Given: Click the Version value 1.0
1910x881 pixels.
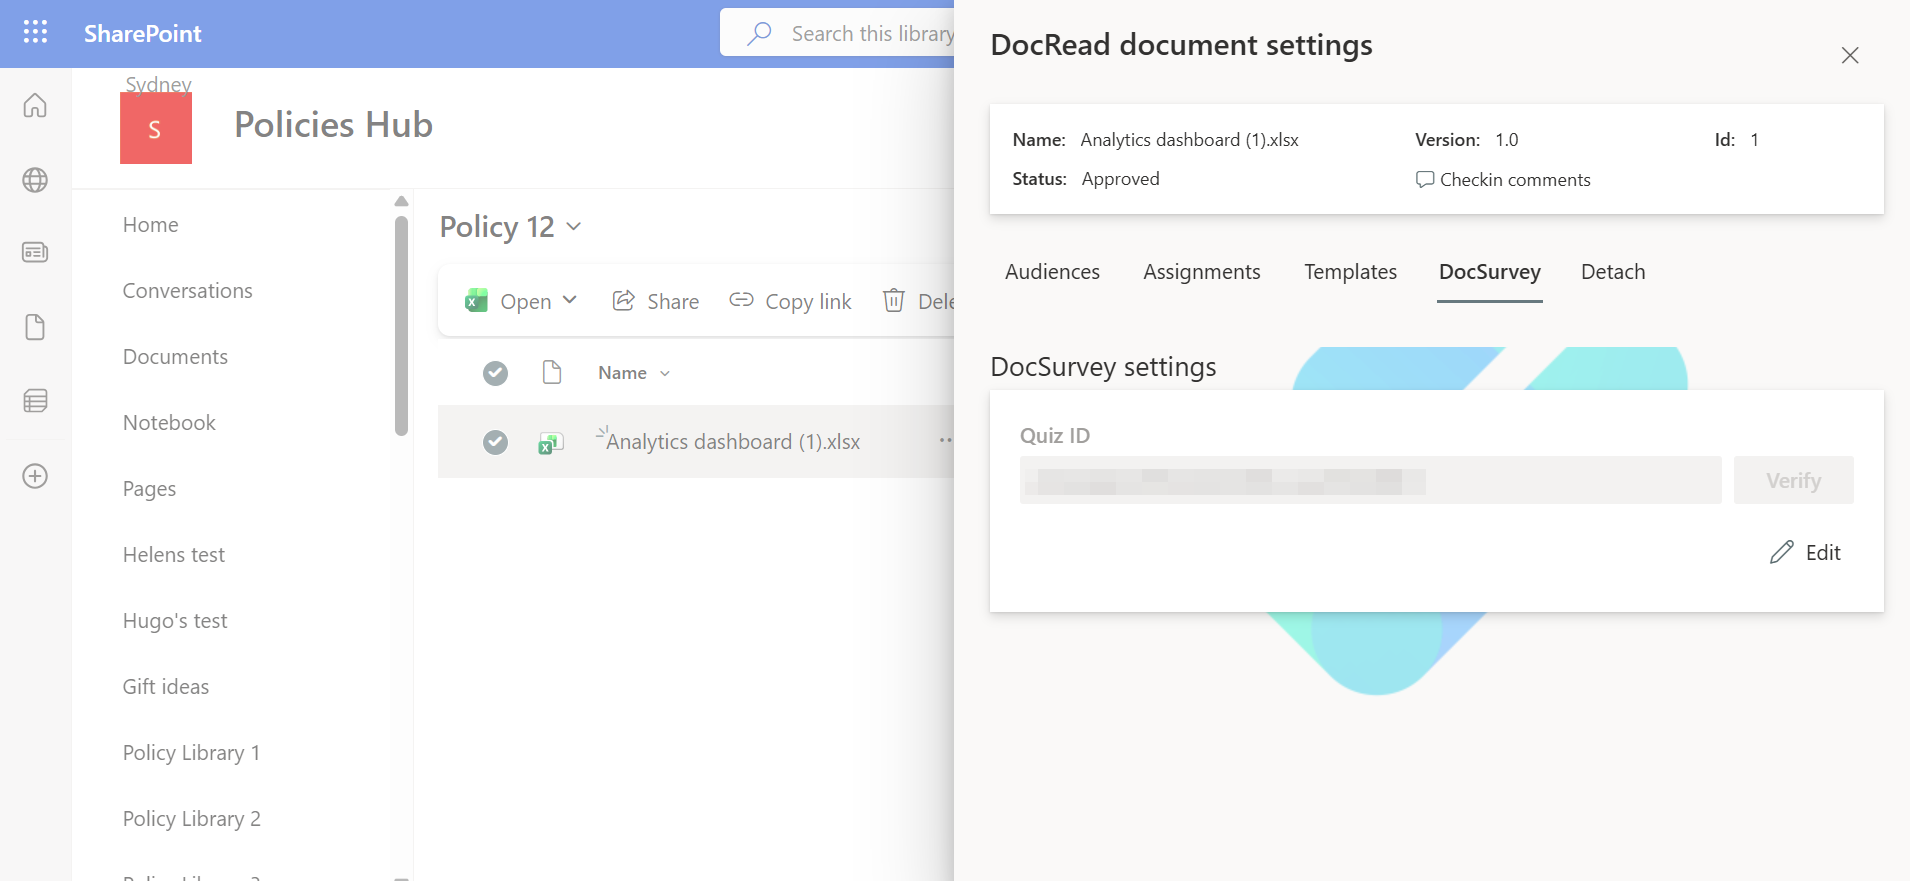Looking at the screenshot, I should tap(1507, 140).
